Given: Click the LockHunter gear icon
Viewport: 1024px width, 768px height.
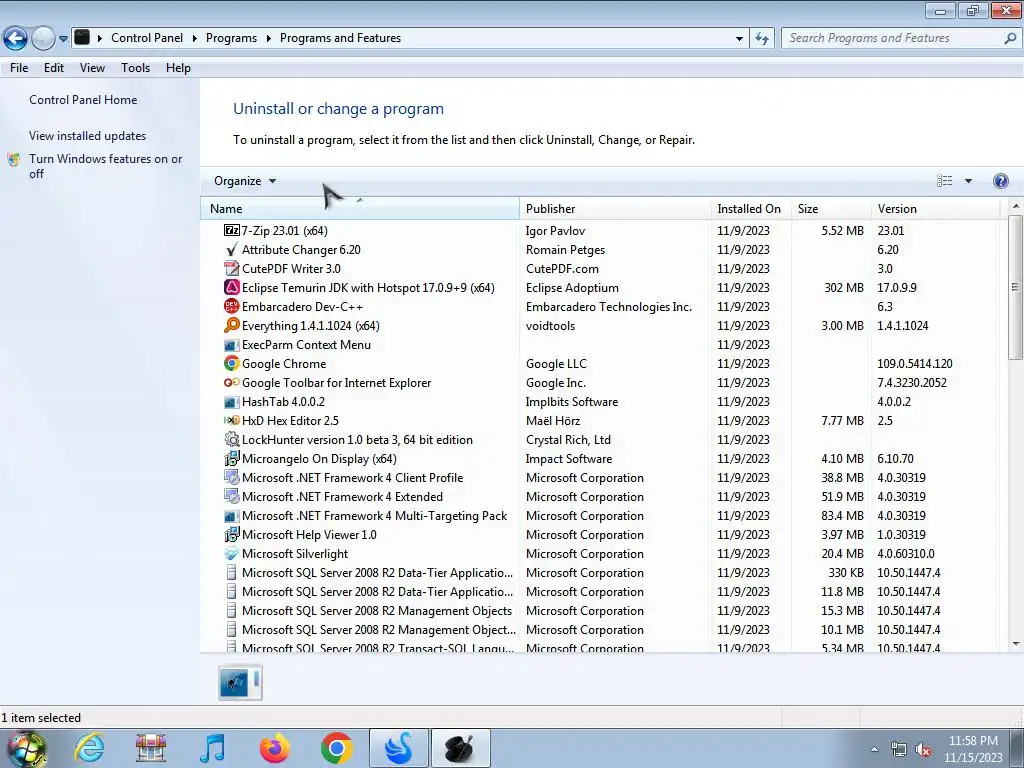Looking at the screenshot, I should [x=231, y=440].
